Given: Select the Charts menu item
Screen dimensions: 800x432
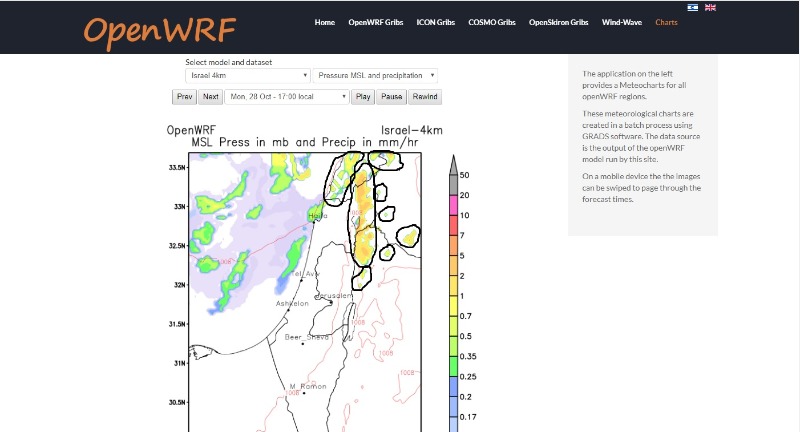Looking at the screenshot, I should click(x=666, y=22).
